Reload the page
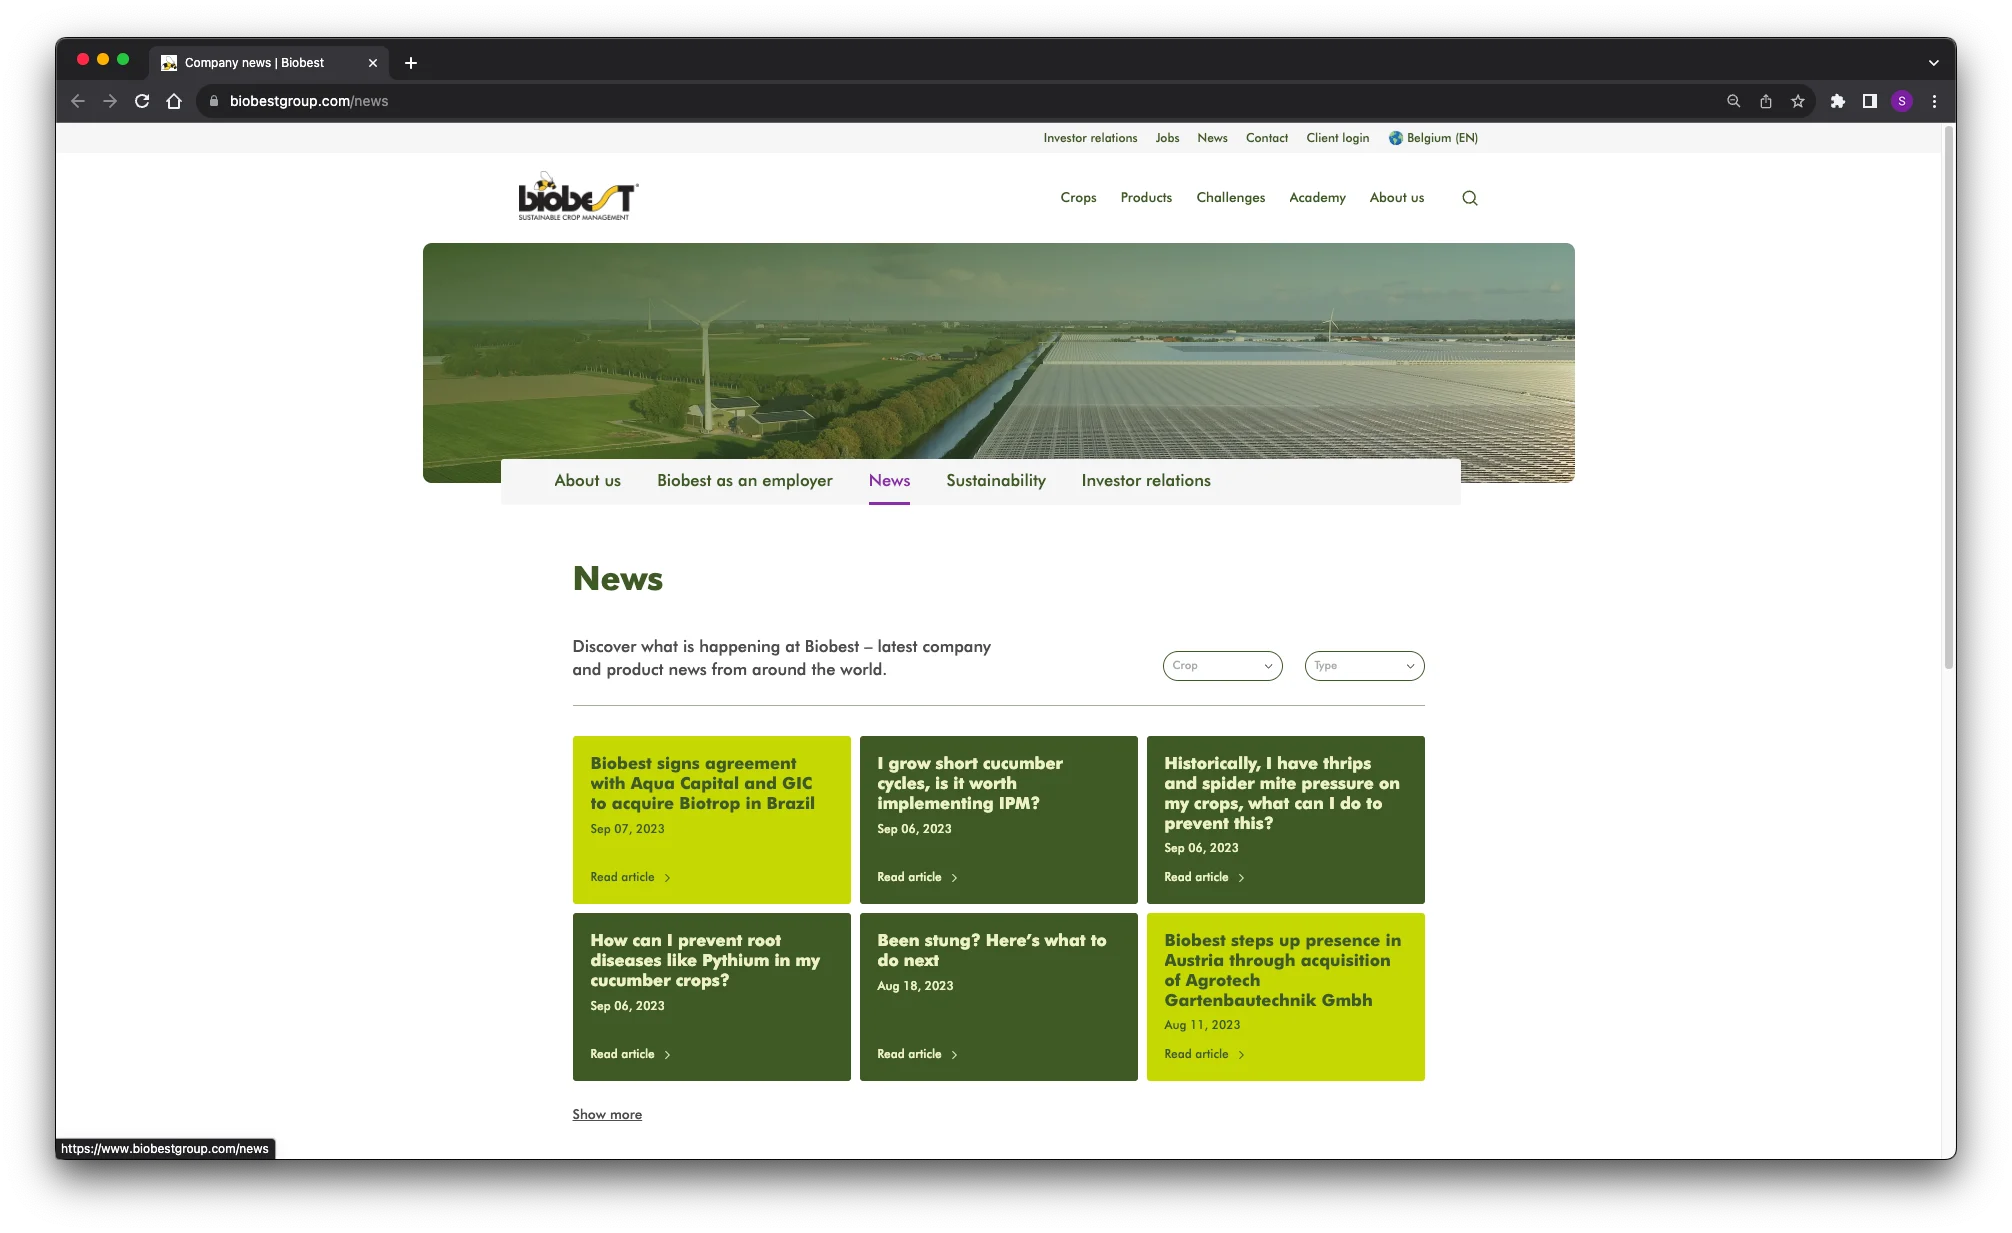Screen dimensions: 2012x1233 (x=142, y=101)
